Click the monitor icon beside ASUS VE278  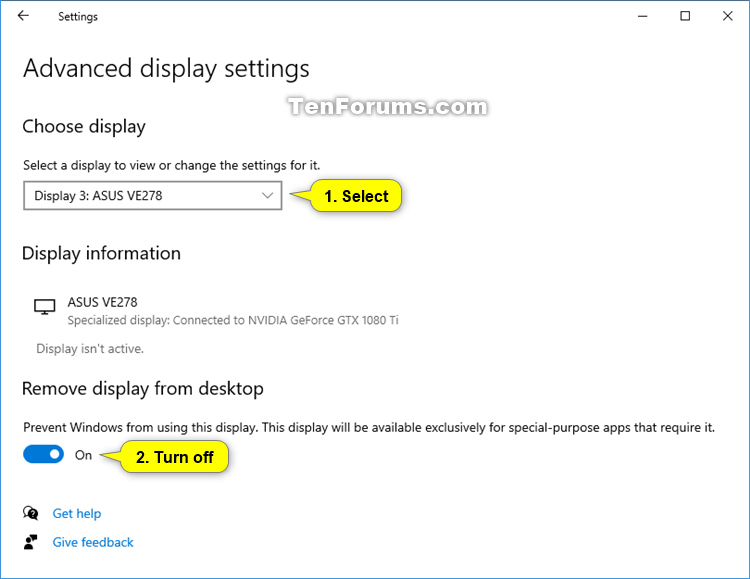[44, 307]
